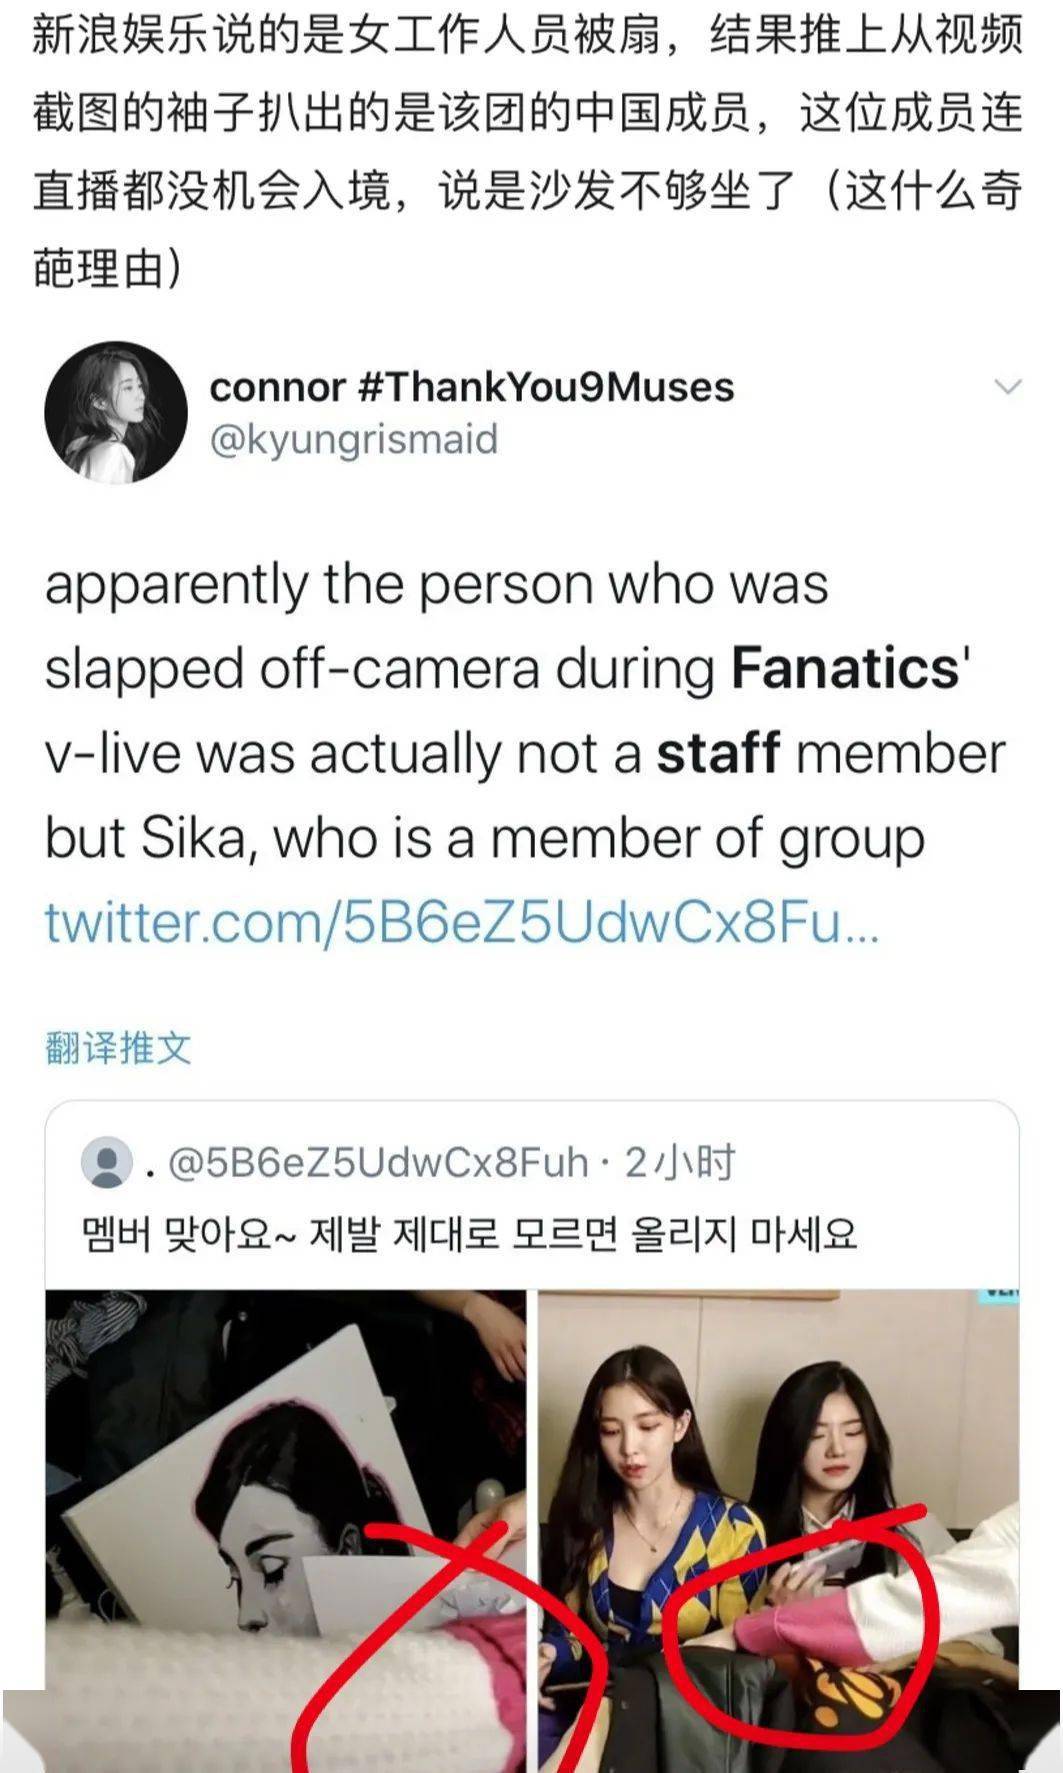Open the @5B6eZ5UdwCx8Fuh handle in quoted tweet

tap(378, 1162)
